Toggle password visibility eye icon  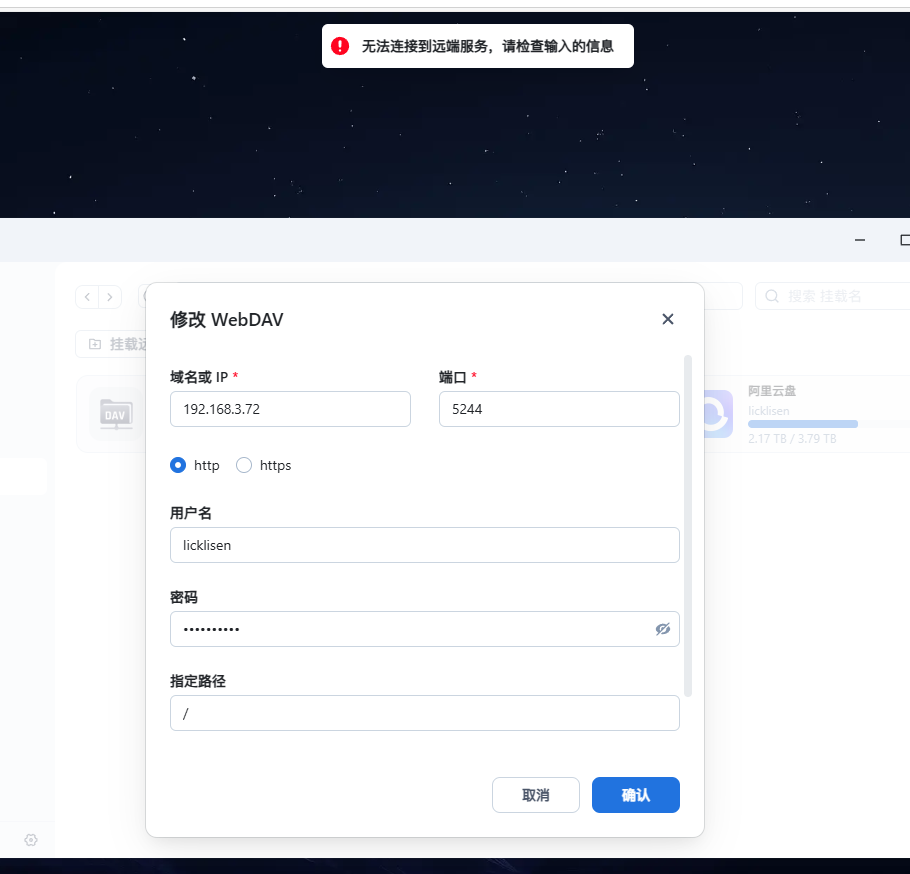663,629
